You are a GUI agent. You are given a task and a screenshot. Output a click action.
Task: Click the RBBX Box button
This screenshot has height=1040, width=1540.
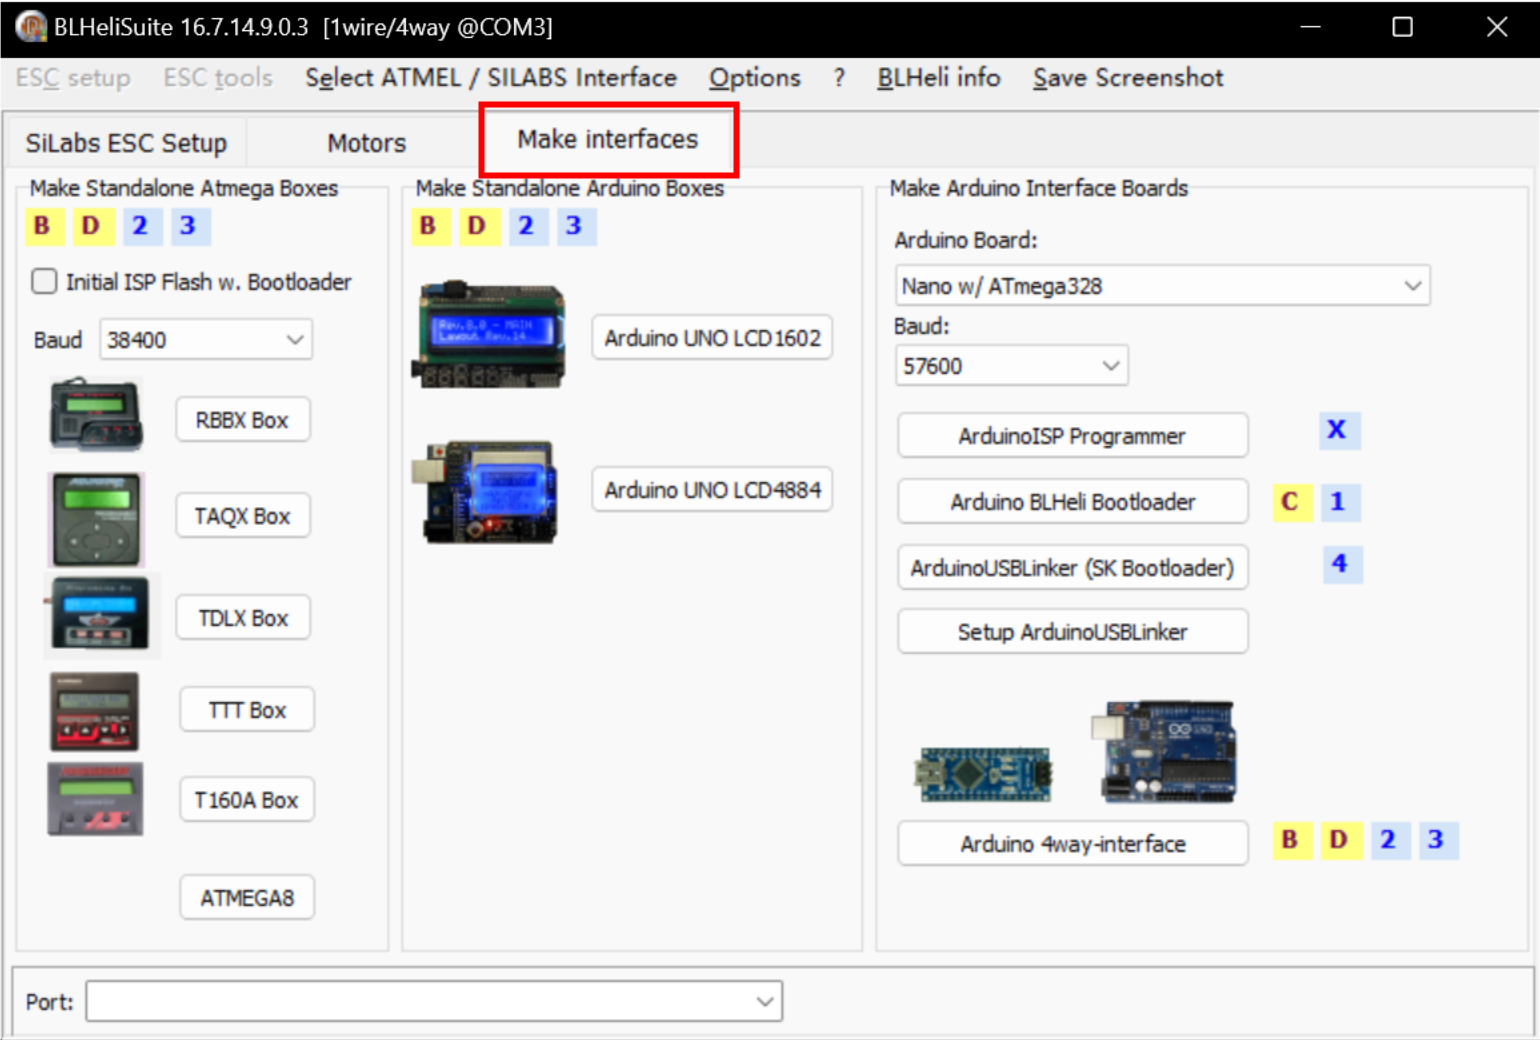243,420
